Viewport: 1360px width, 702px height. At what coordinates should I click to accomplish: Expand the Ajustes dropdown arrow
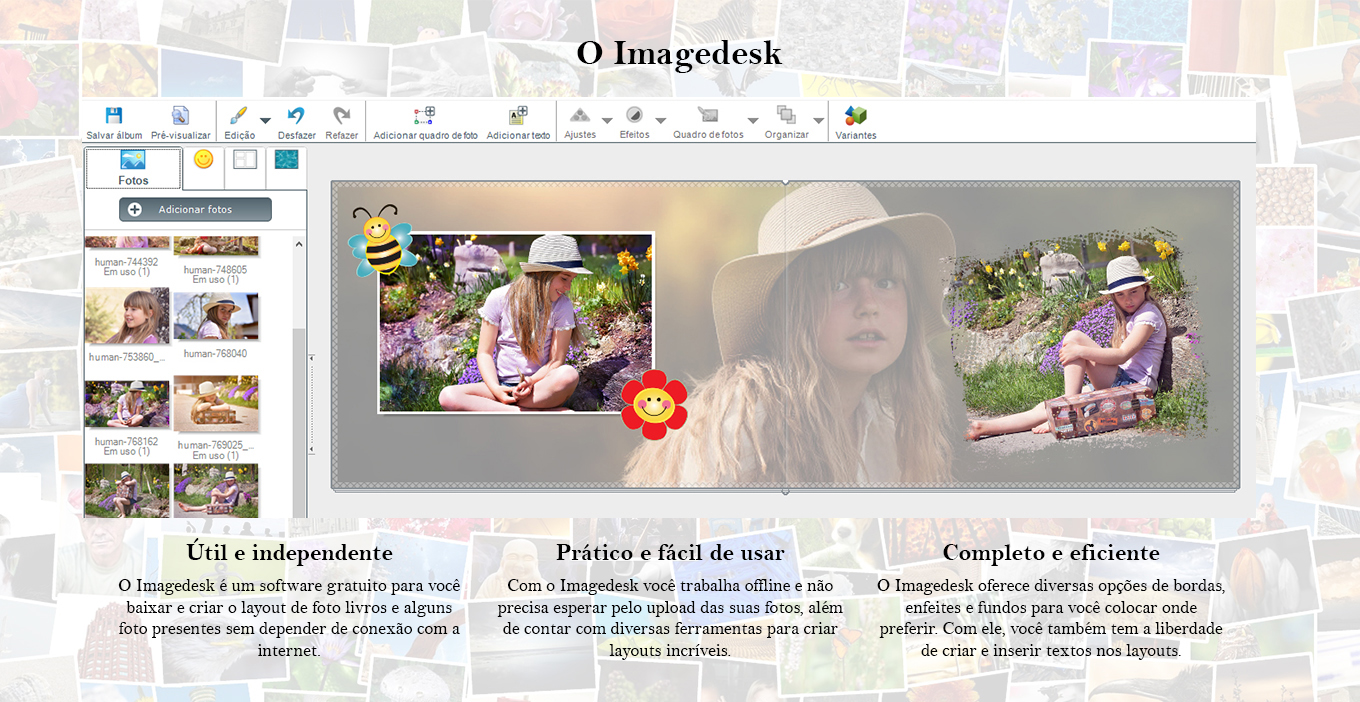[x=607, y=121]
